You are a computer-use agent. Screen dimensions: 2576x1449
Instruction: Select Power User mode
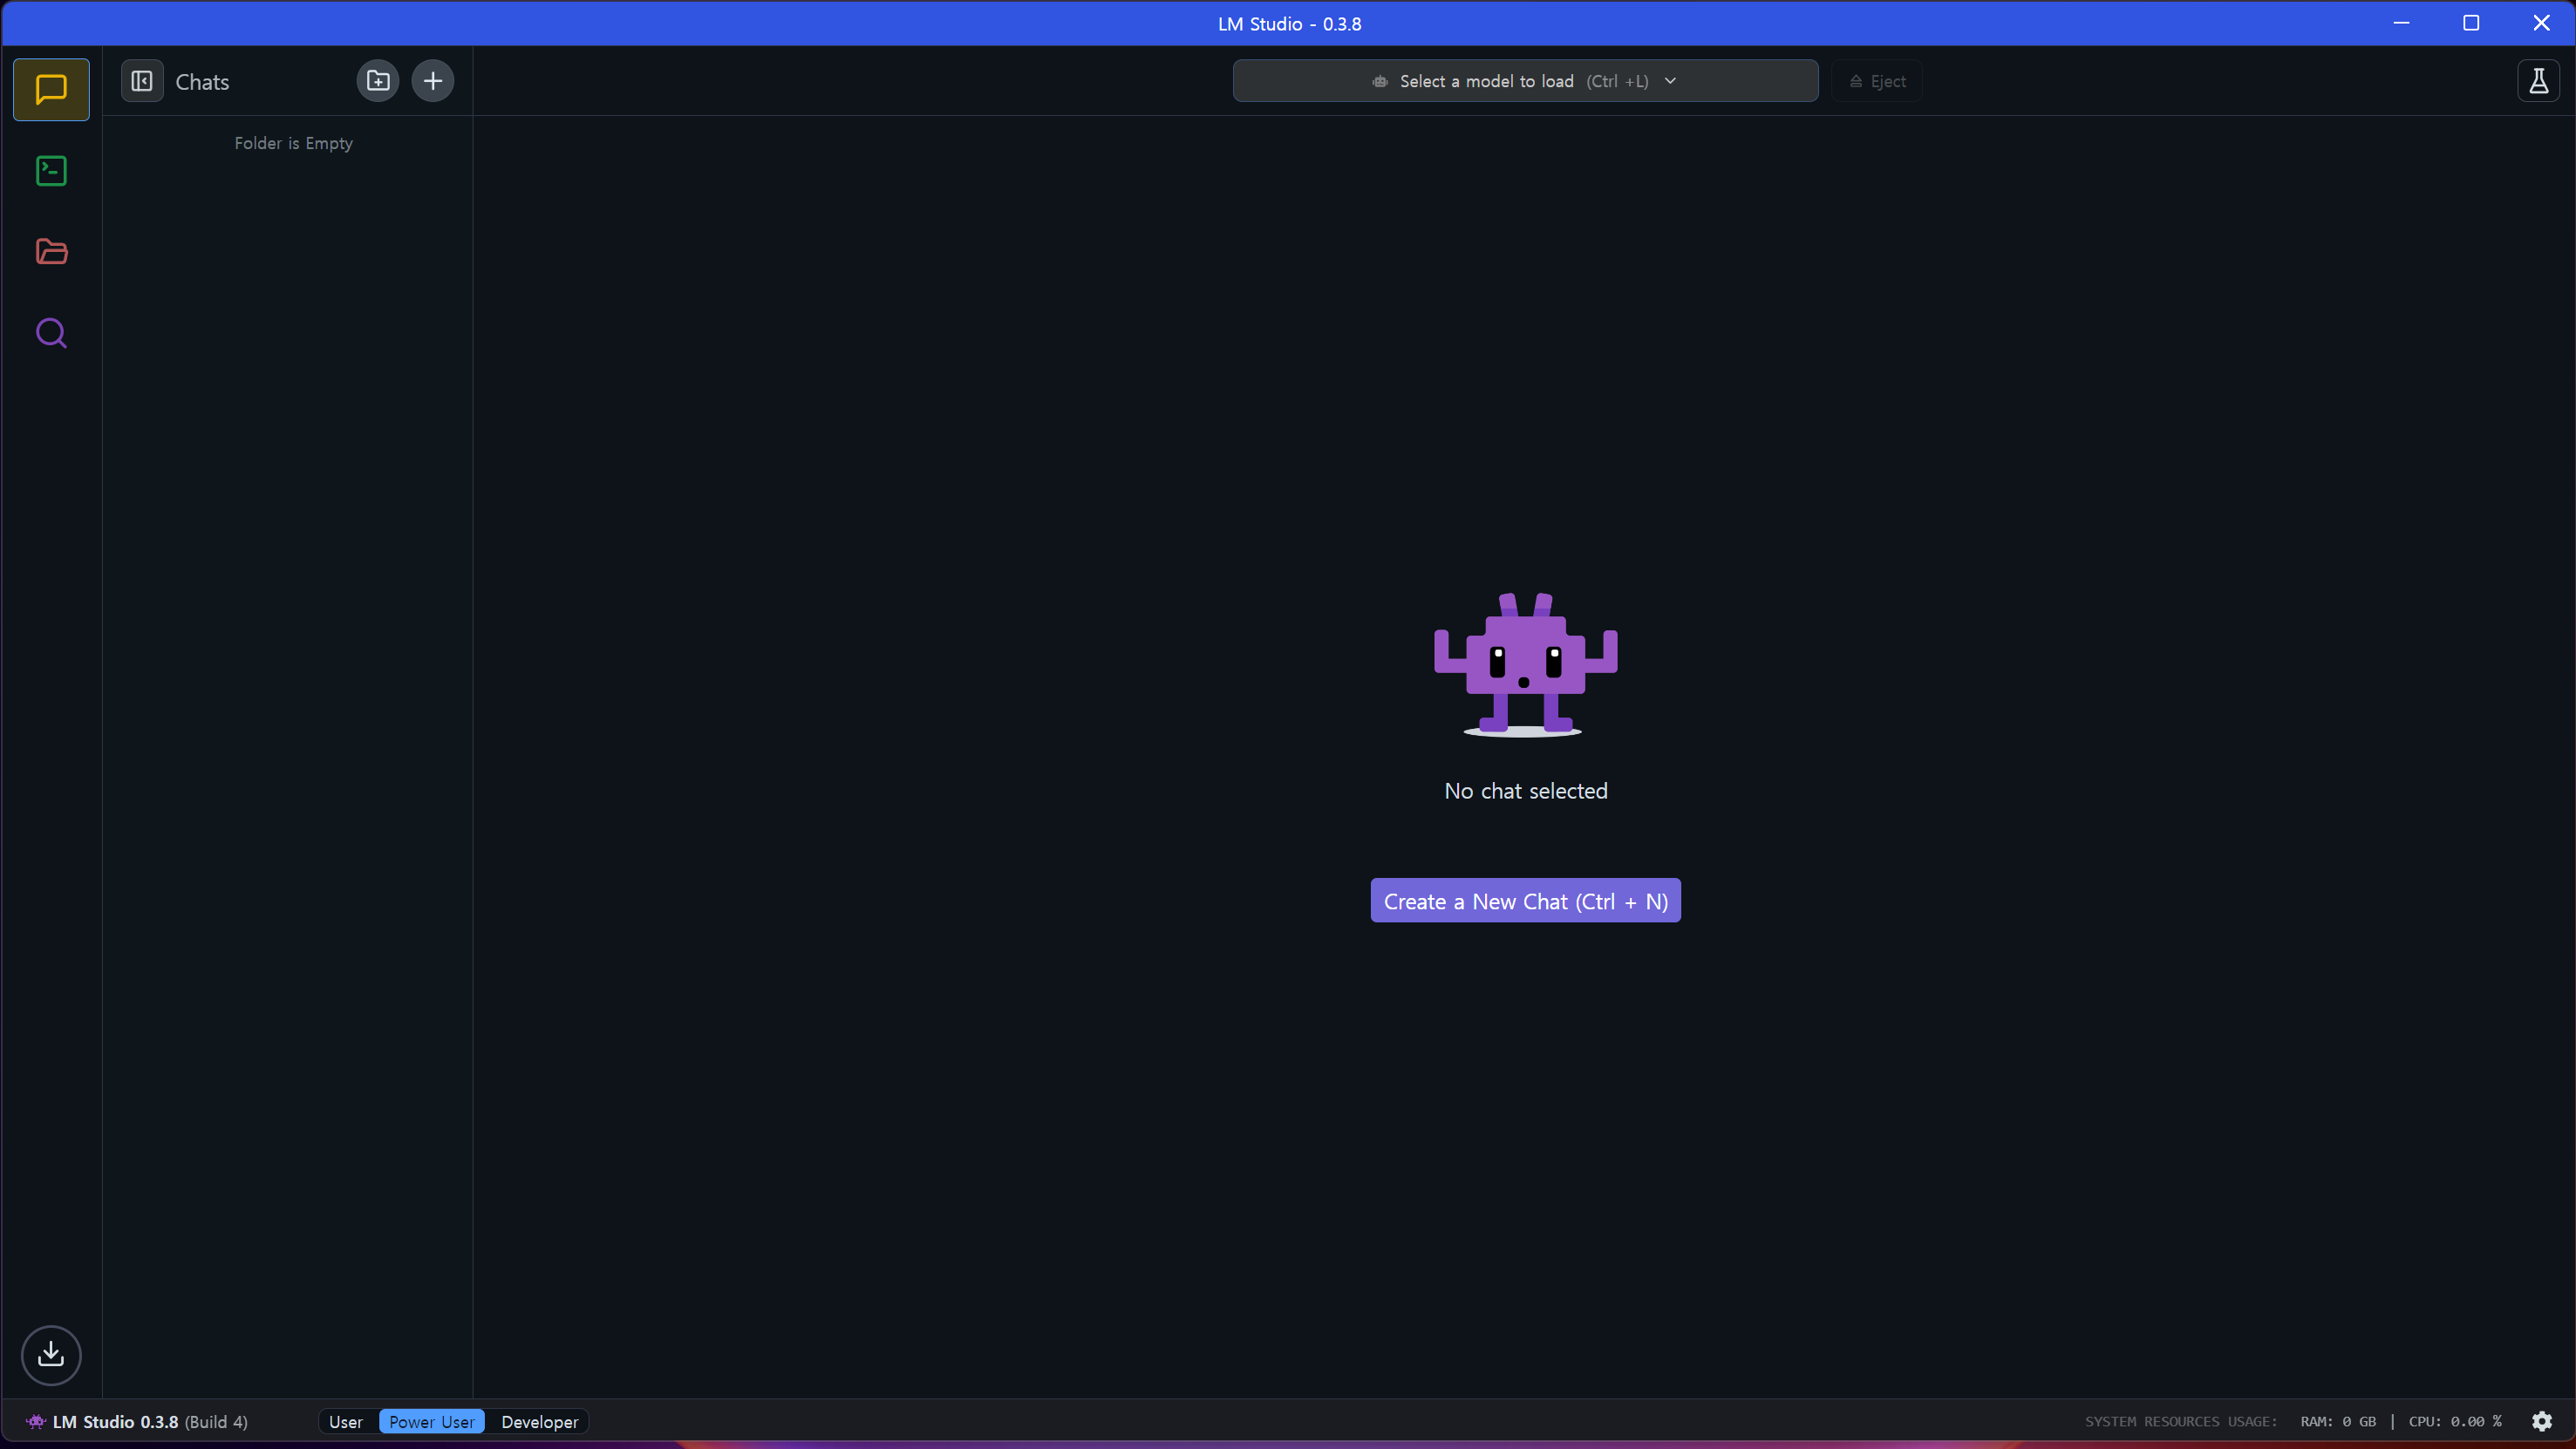tap(431, 1422)
